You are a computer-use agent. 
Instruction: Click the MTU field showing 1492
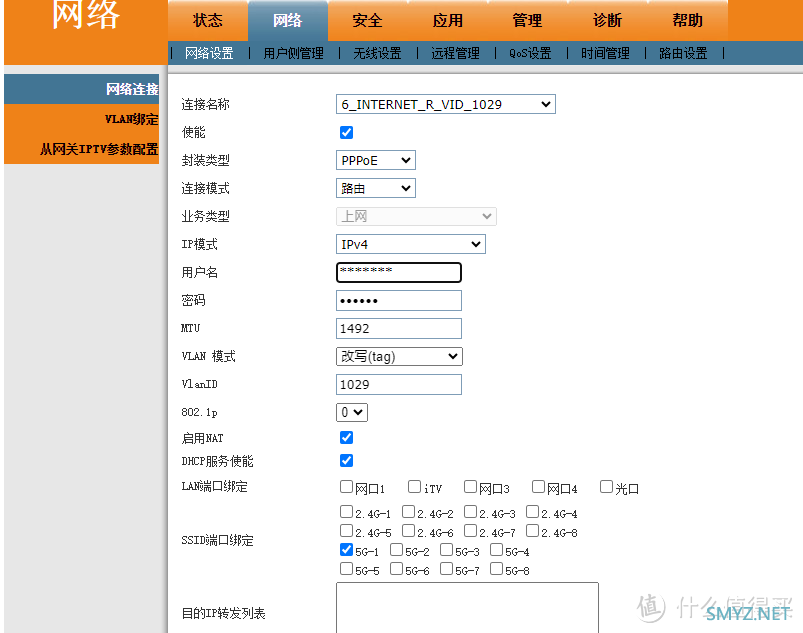(x=398, y=328)
